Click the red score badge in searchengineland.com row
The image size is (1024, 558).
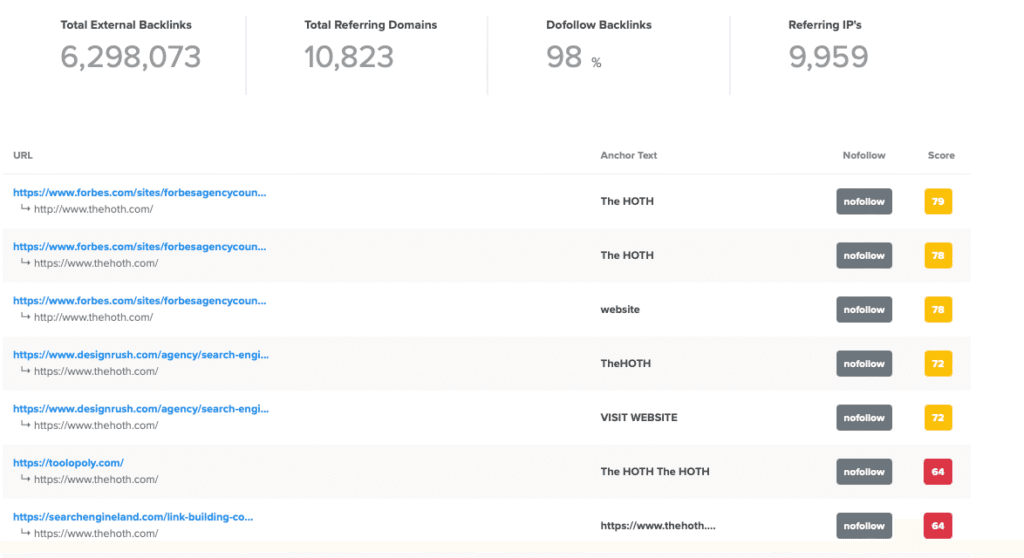pyautogui.click(x=938, y=525)
